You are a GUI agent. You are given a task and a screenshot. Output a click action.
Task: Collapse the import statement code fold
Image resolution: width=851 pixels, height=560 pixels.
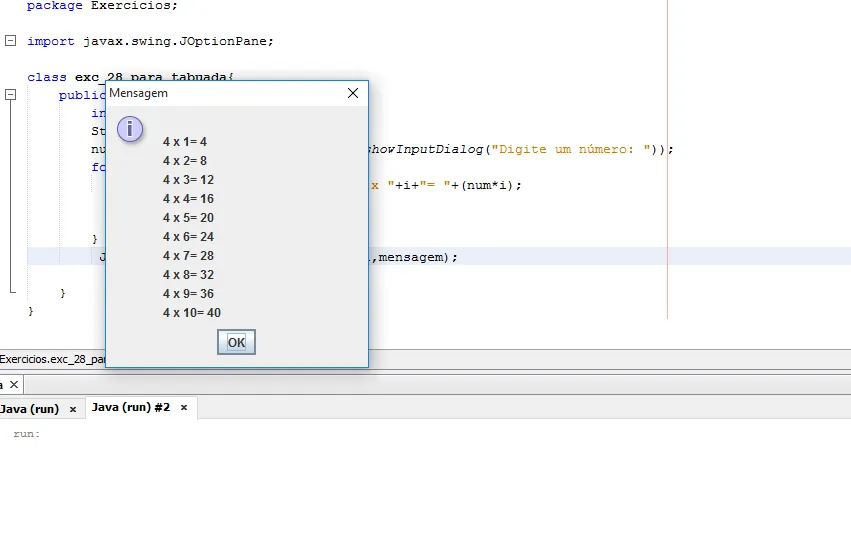pyautogui.click(x=10, y=41)
